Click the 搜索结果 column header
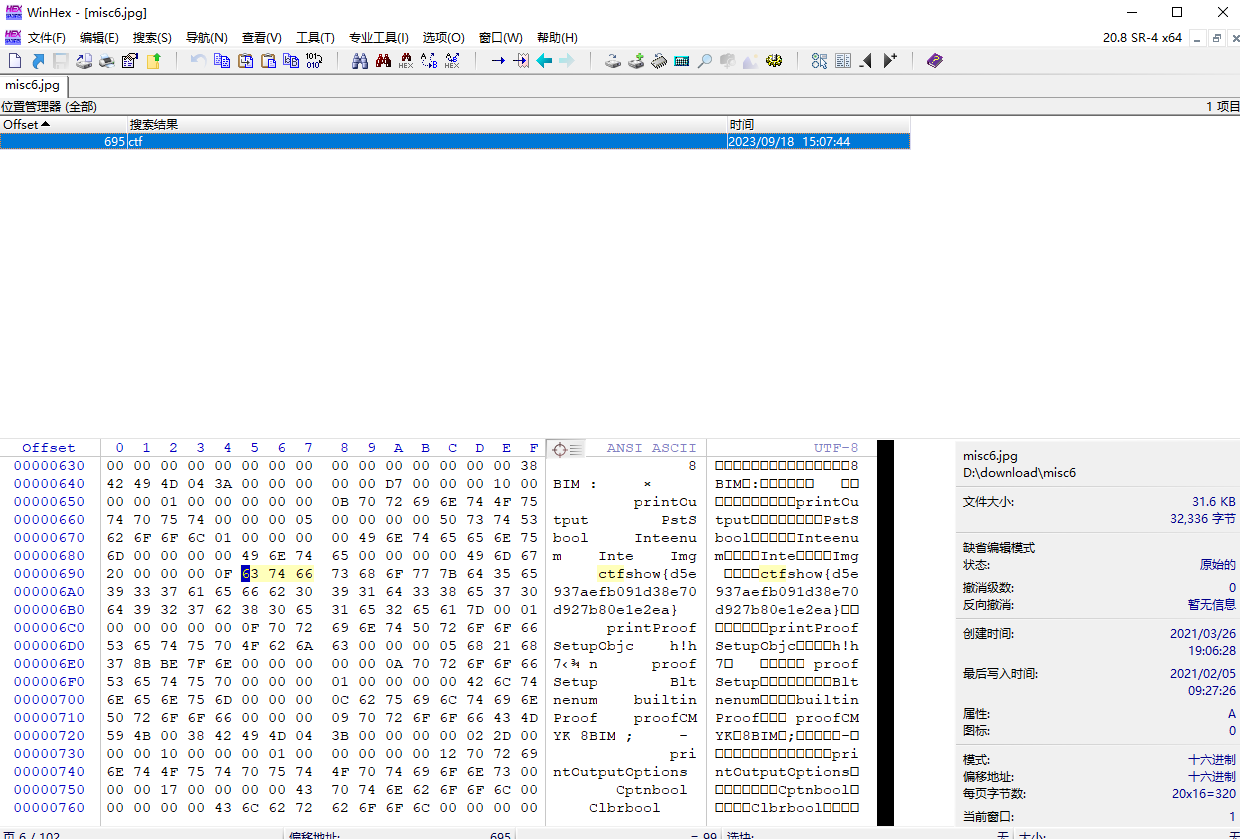The width and height of the screenshot is (1240, 839). point(427,125)
